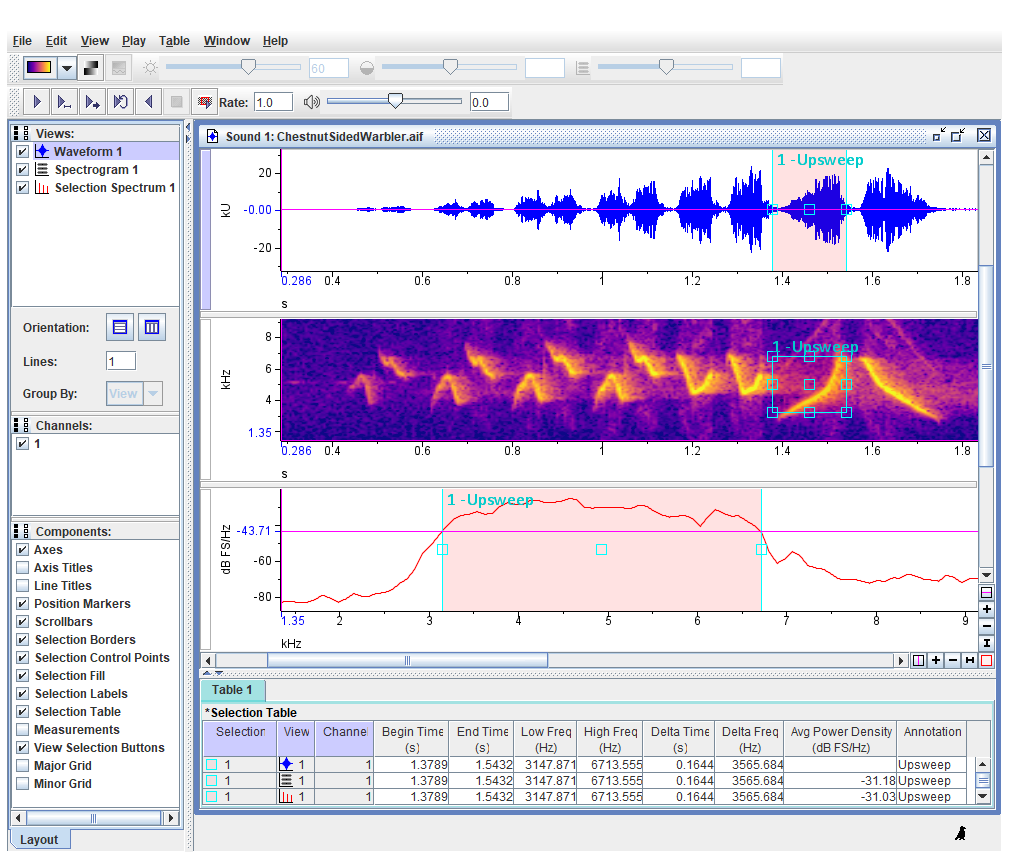
Task: Click the Lines input field
Action: [121, 361]
